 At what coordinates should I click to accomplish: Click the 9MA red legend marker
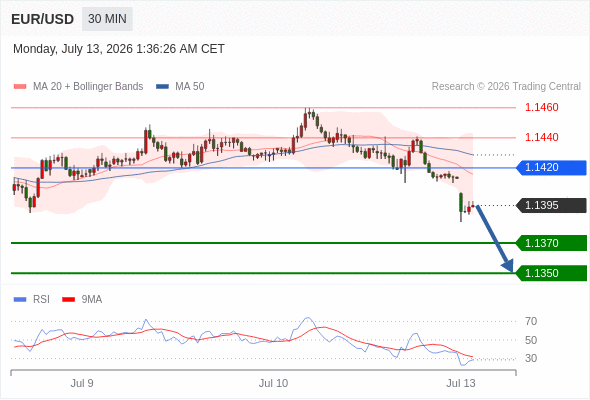coord(68,300)
